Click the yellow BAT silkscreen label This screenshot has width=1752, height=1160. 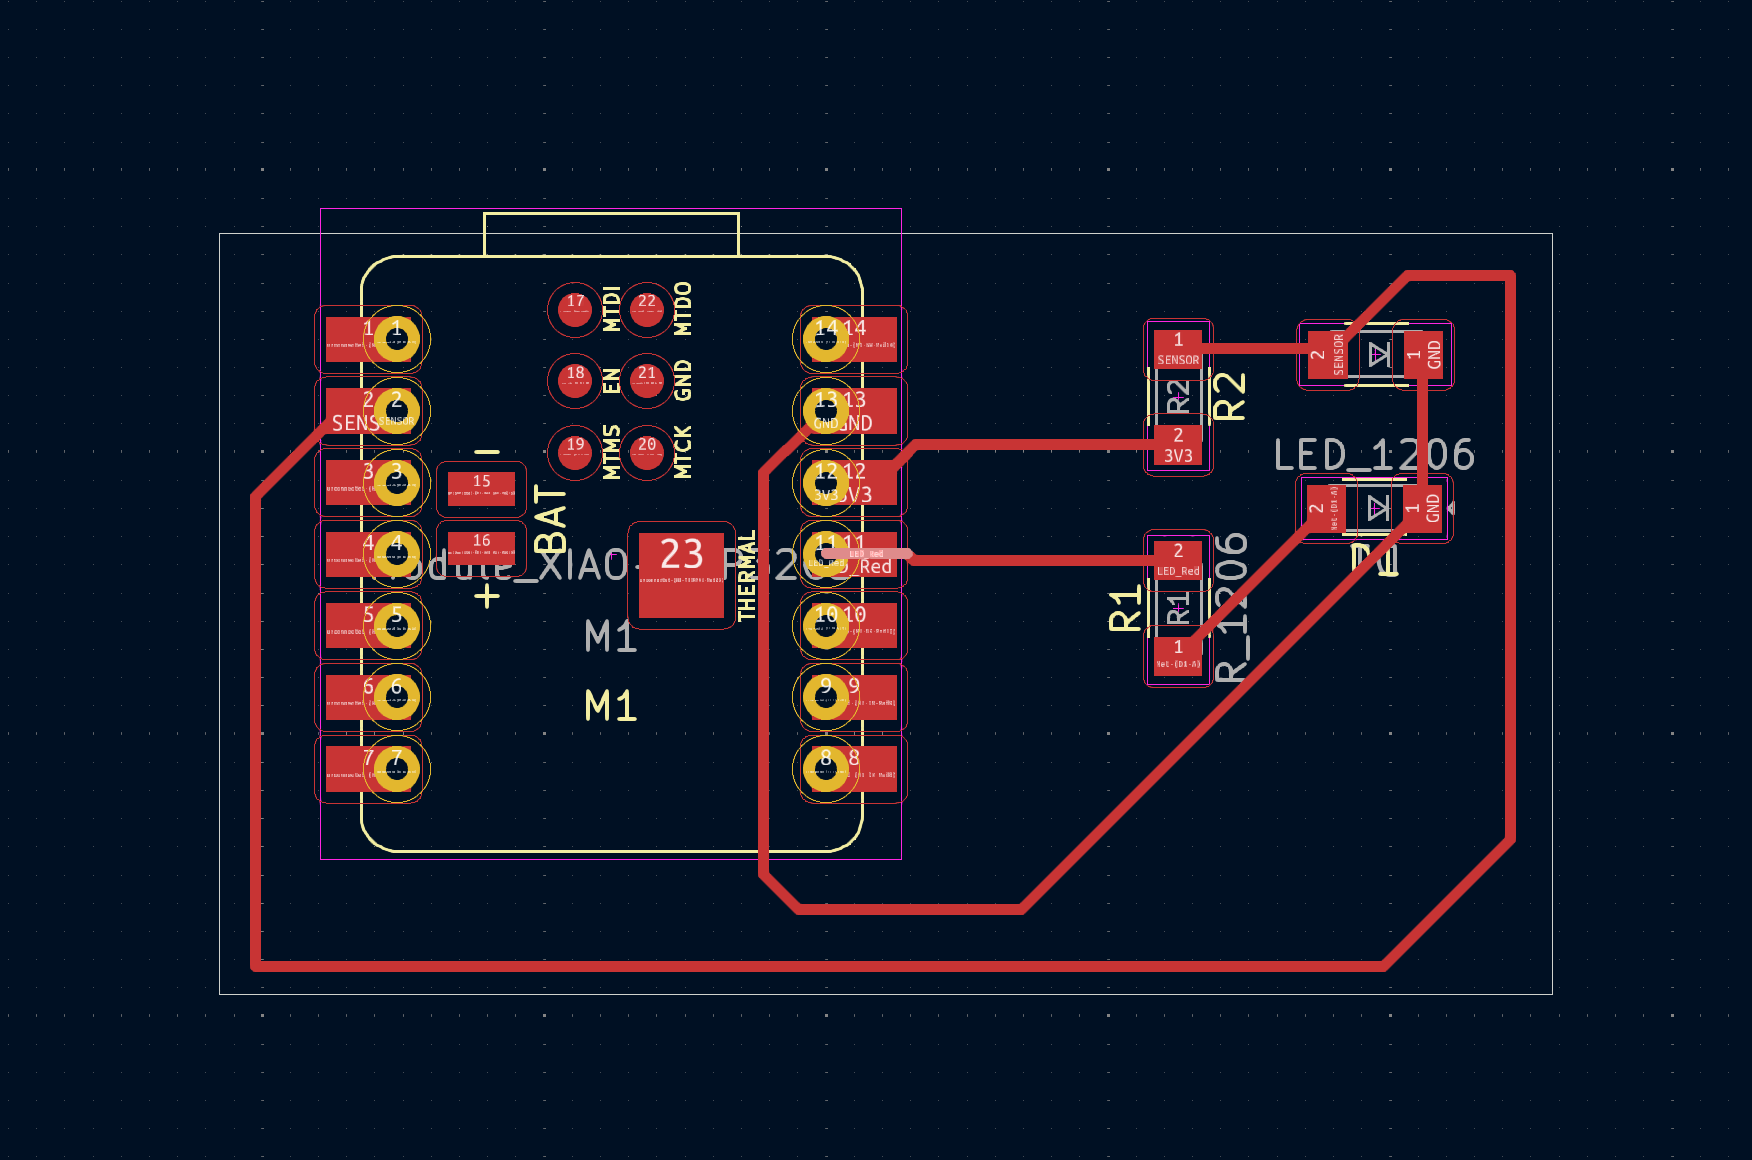[551, 520]
